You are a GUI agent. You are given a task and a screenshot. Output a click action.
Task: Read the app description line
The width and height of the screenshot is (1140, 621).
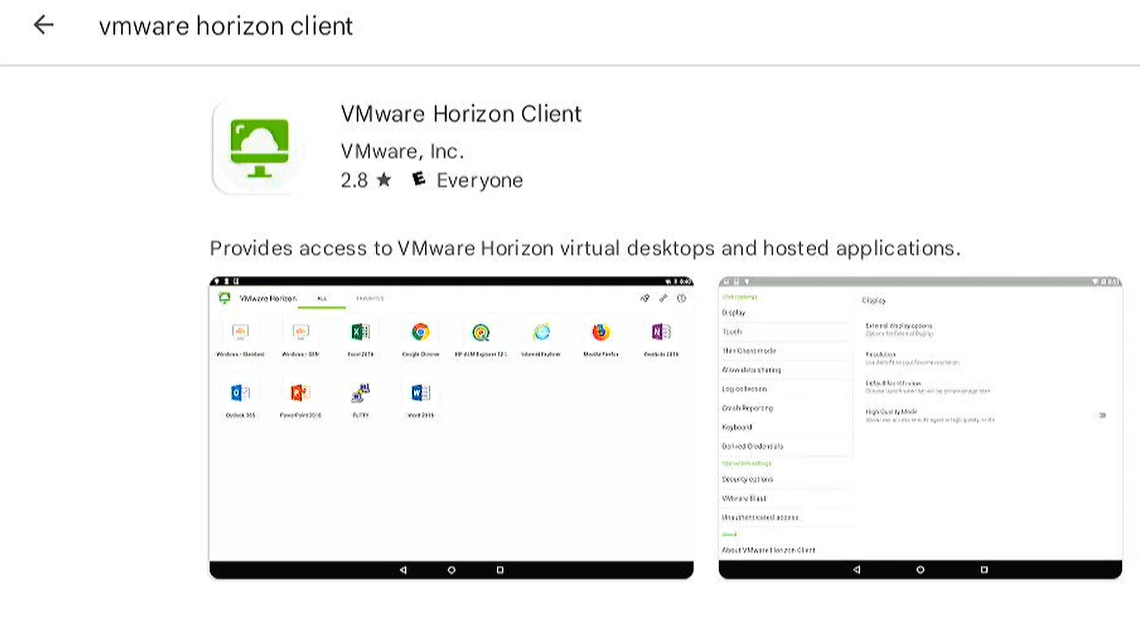(585, 249)
